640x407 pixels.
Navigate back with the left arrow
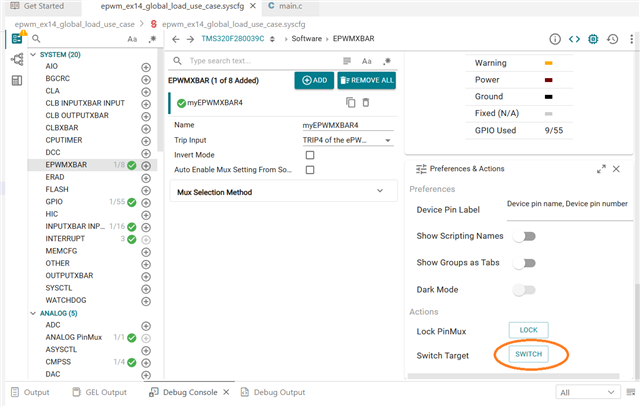point(176,39)
